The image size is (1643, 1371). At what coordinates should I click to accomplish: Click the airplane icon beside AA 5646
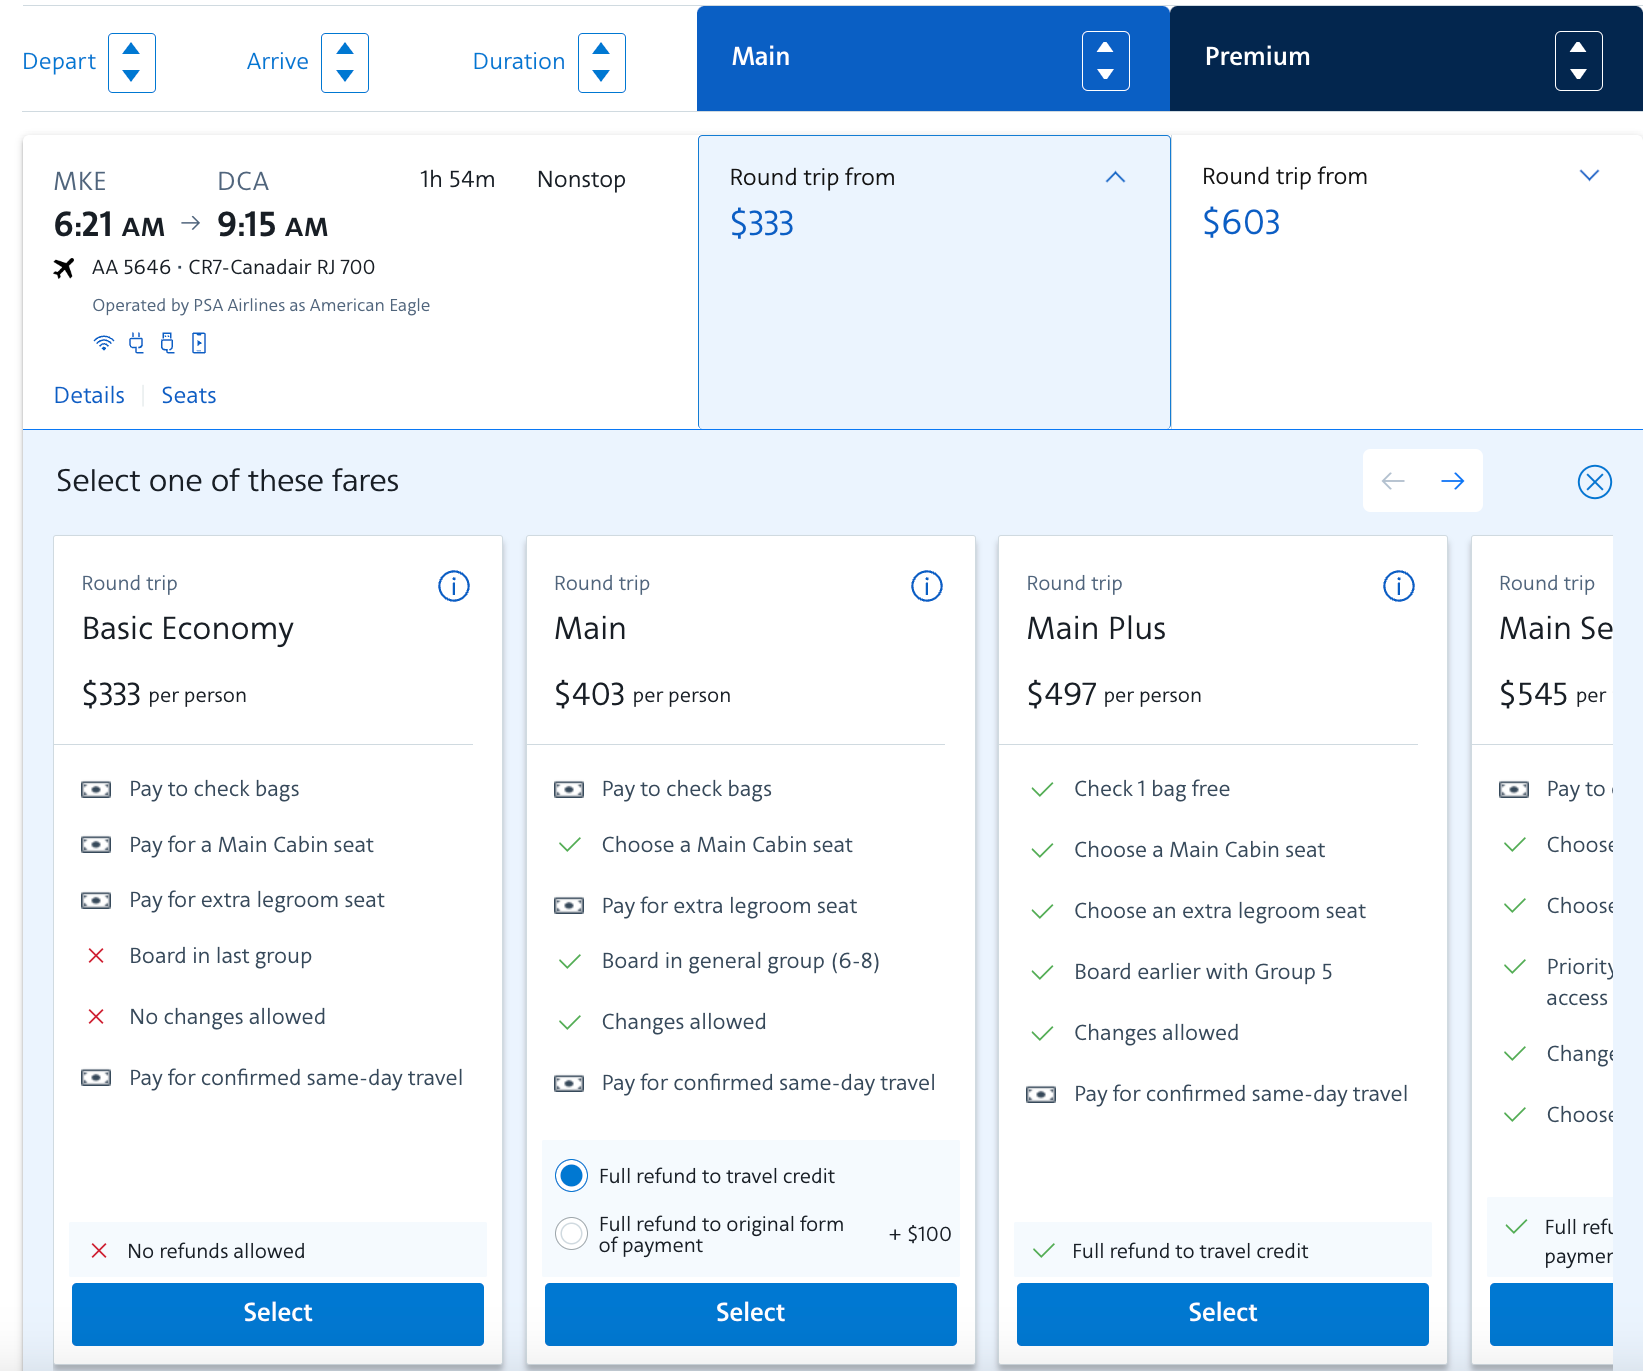[64, 267]
